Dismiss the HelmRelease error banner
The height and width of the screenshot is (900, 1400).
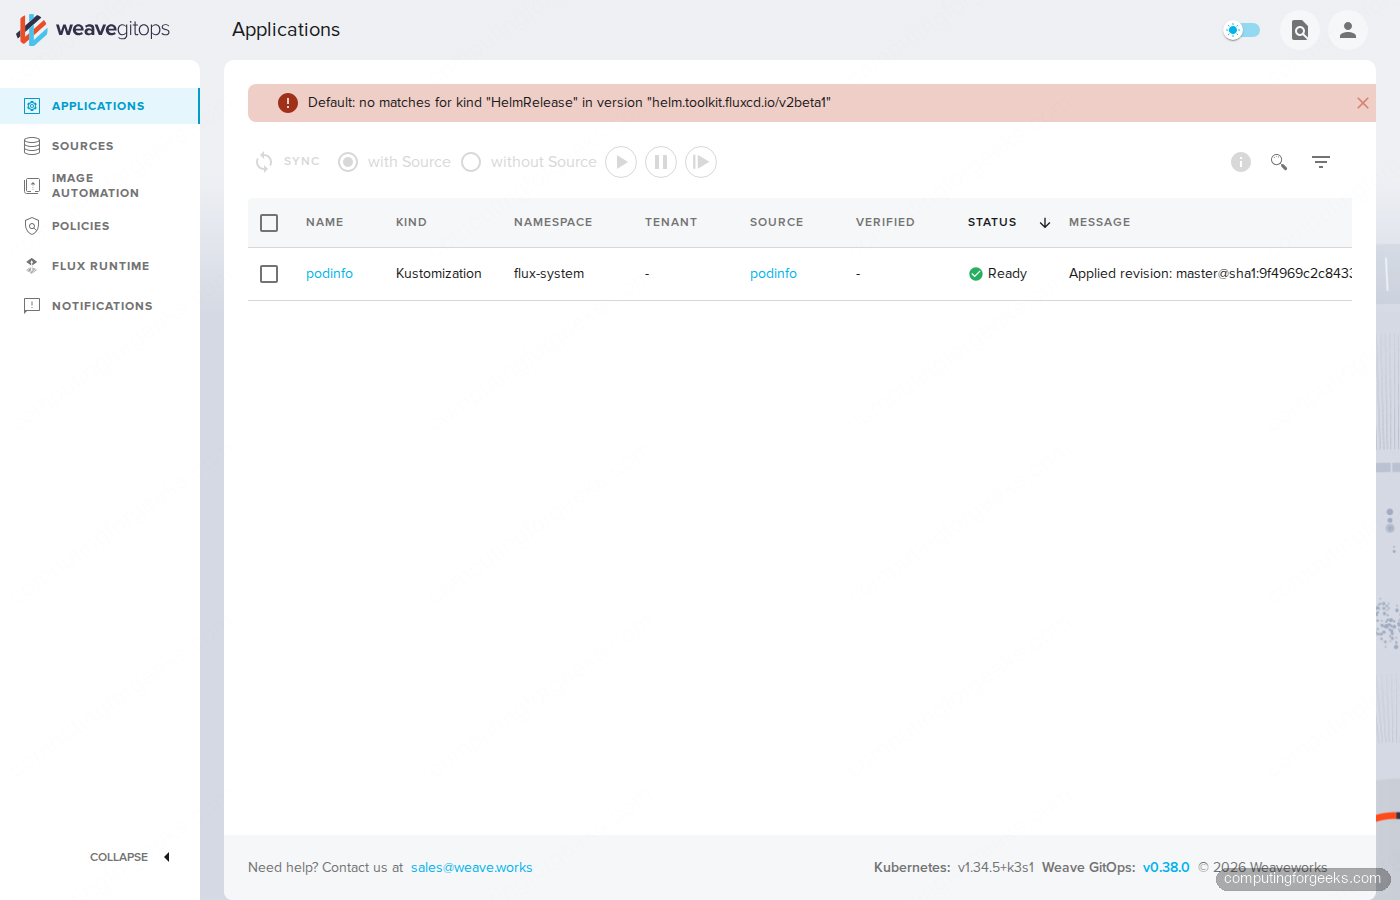coord(1362,103)
